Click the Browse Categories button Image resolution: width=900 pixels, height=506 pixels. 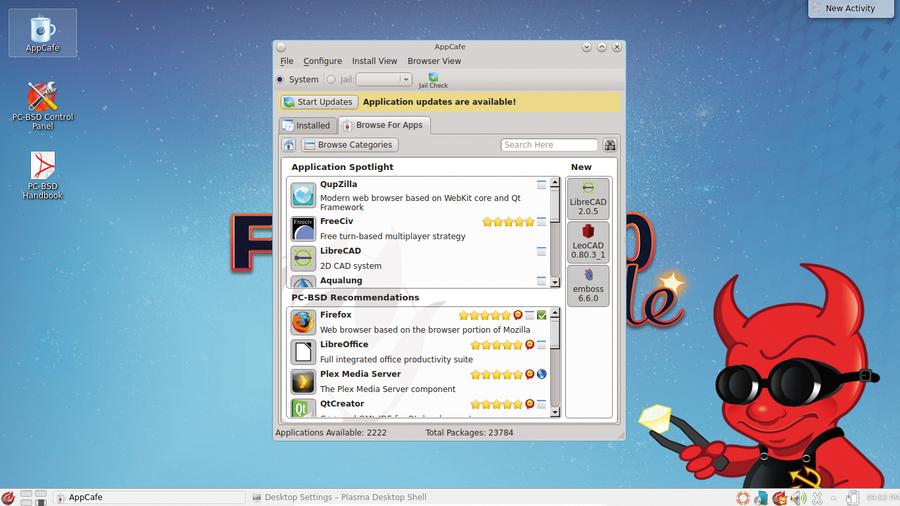coord(350,145)
